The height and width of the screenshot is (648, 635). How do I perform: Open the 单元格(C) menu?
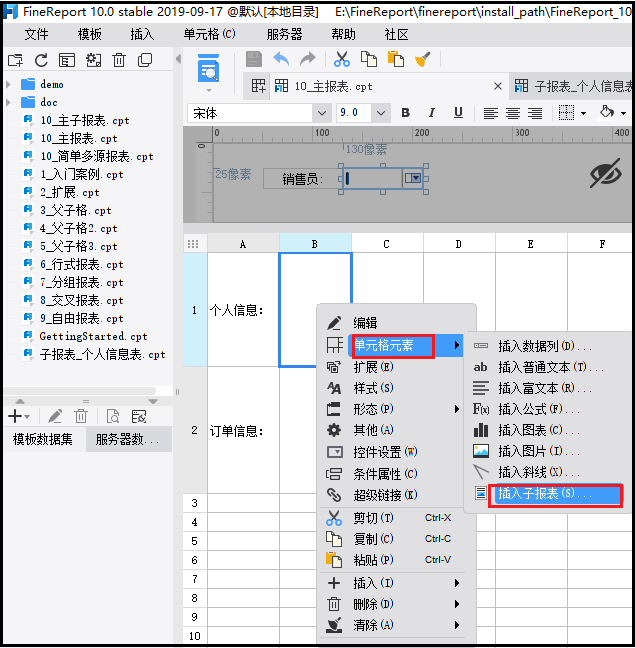209,34
